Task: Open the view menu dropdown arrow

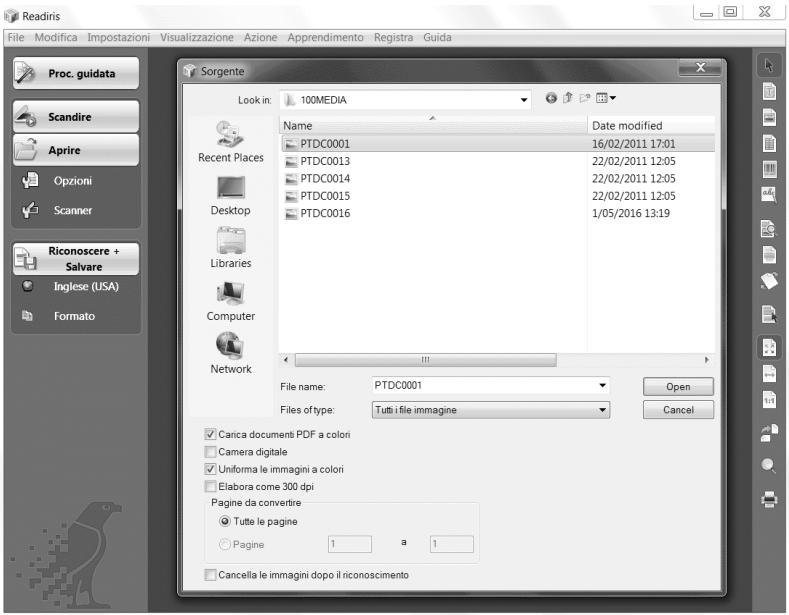Action: click(612, 98)
